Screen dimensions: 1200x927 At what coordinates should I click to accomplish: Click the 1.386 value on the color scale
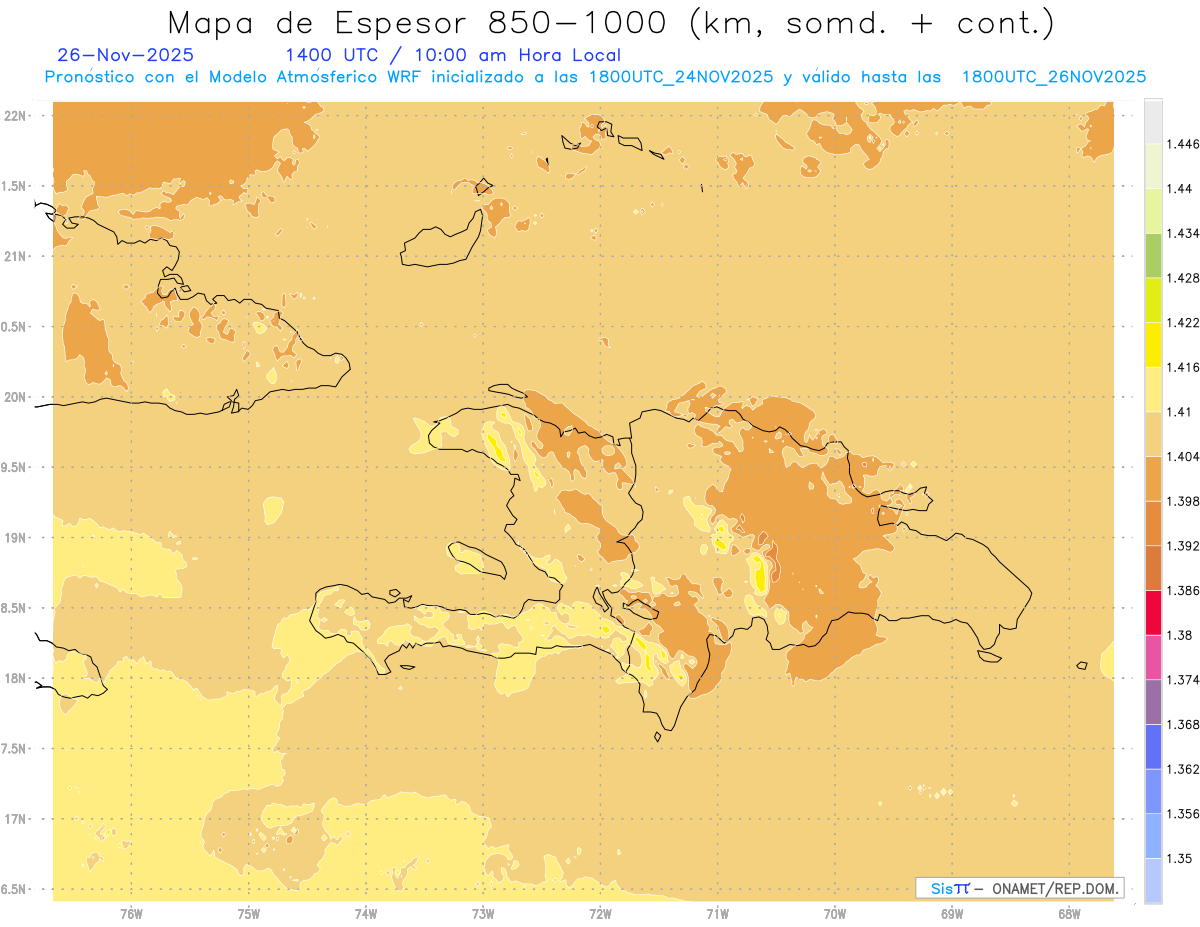tap(1183, 590)
